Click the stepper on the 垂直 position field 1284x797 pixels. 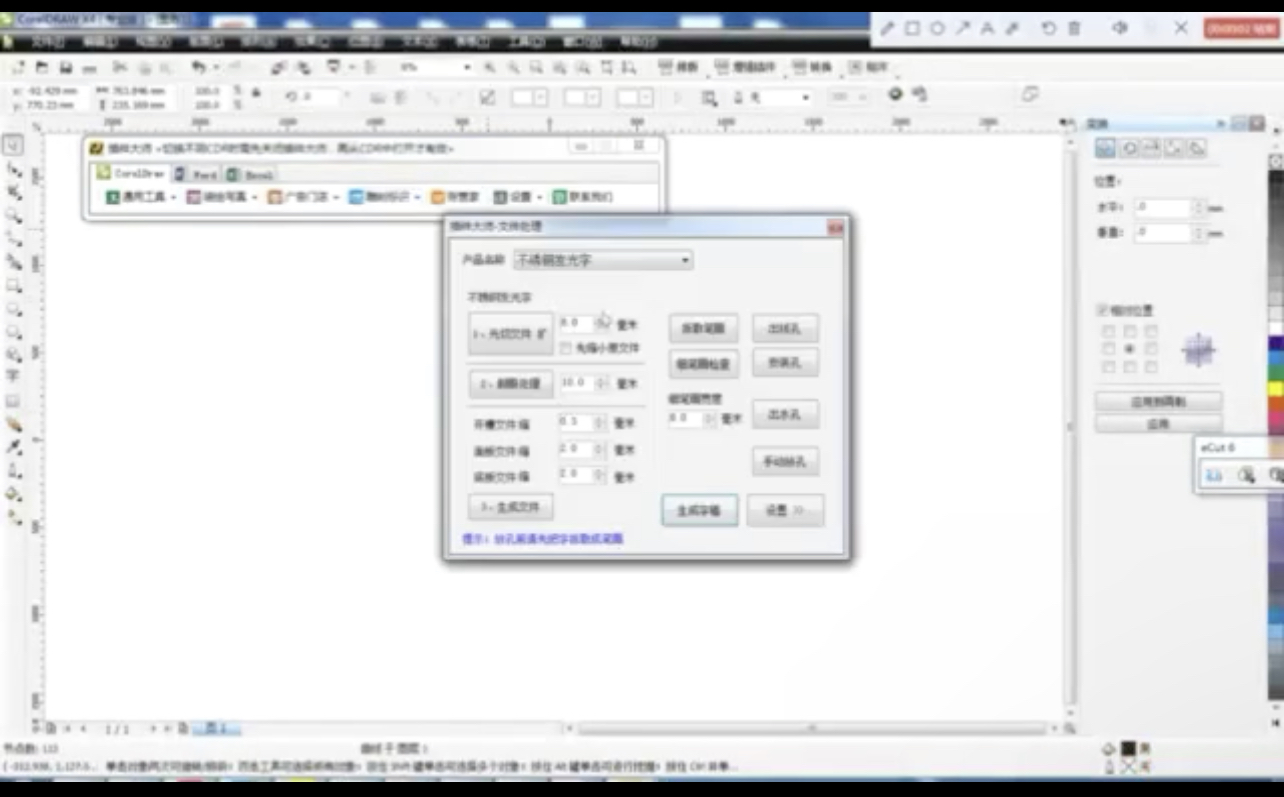1198,232
